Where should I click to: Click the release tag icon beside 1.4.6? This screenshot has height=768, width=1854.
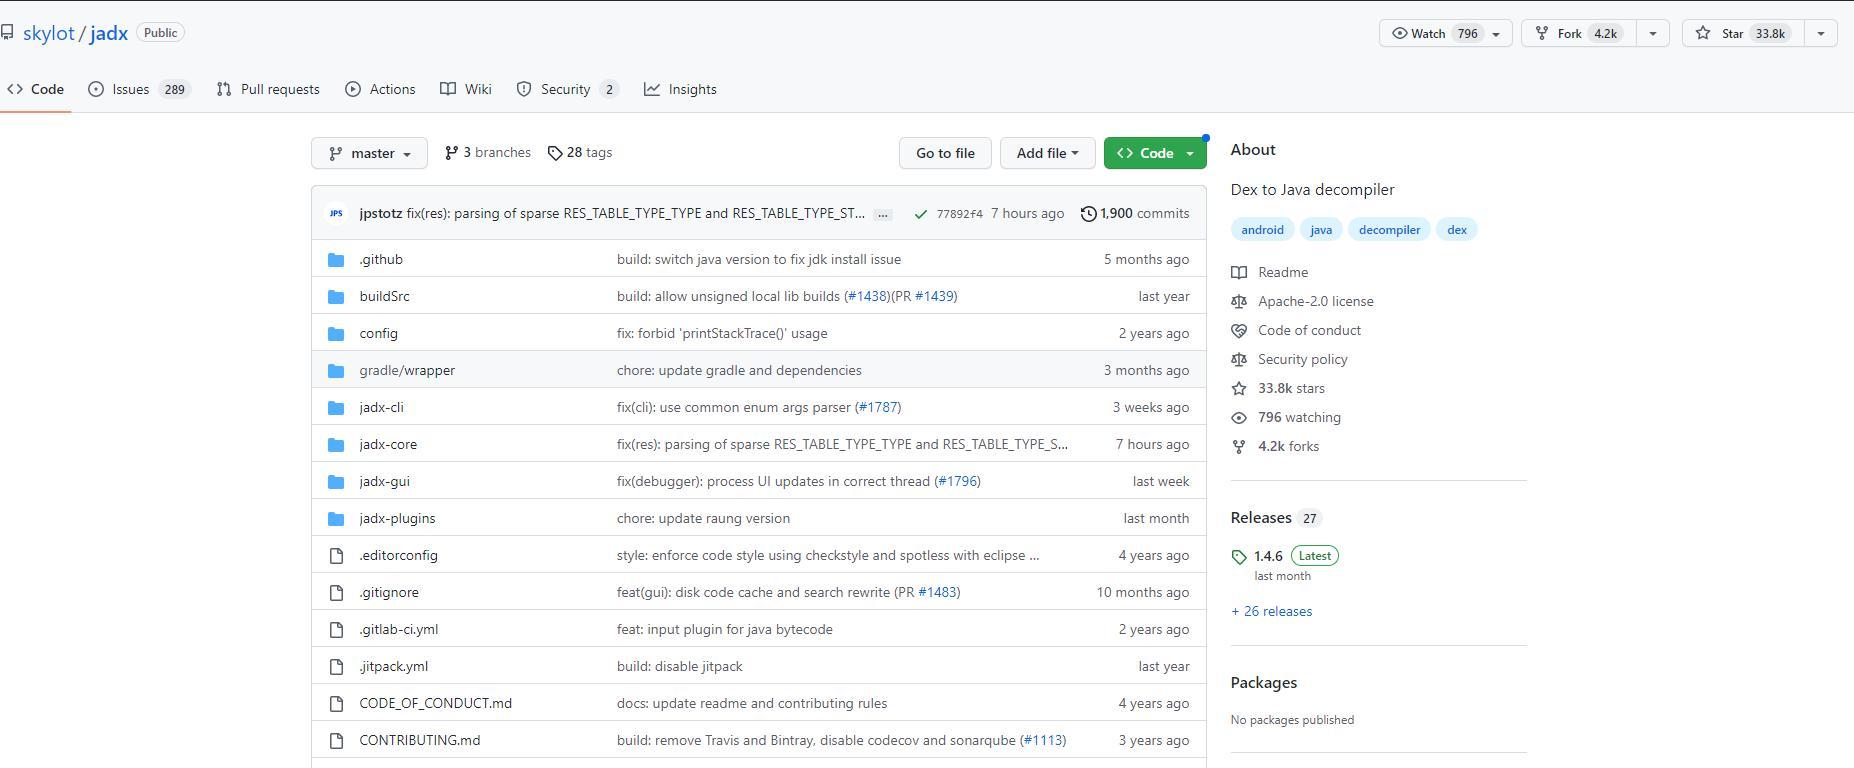(x=1239, y=557)
